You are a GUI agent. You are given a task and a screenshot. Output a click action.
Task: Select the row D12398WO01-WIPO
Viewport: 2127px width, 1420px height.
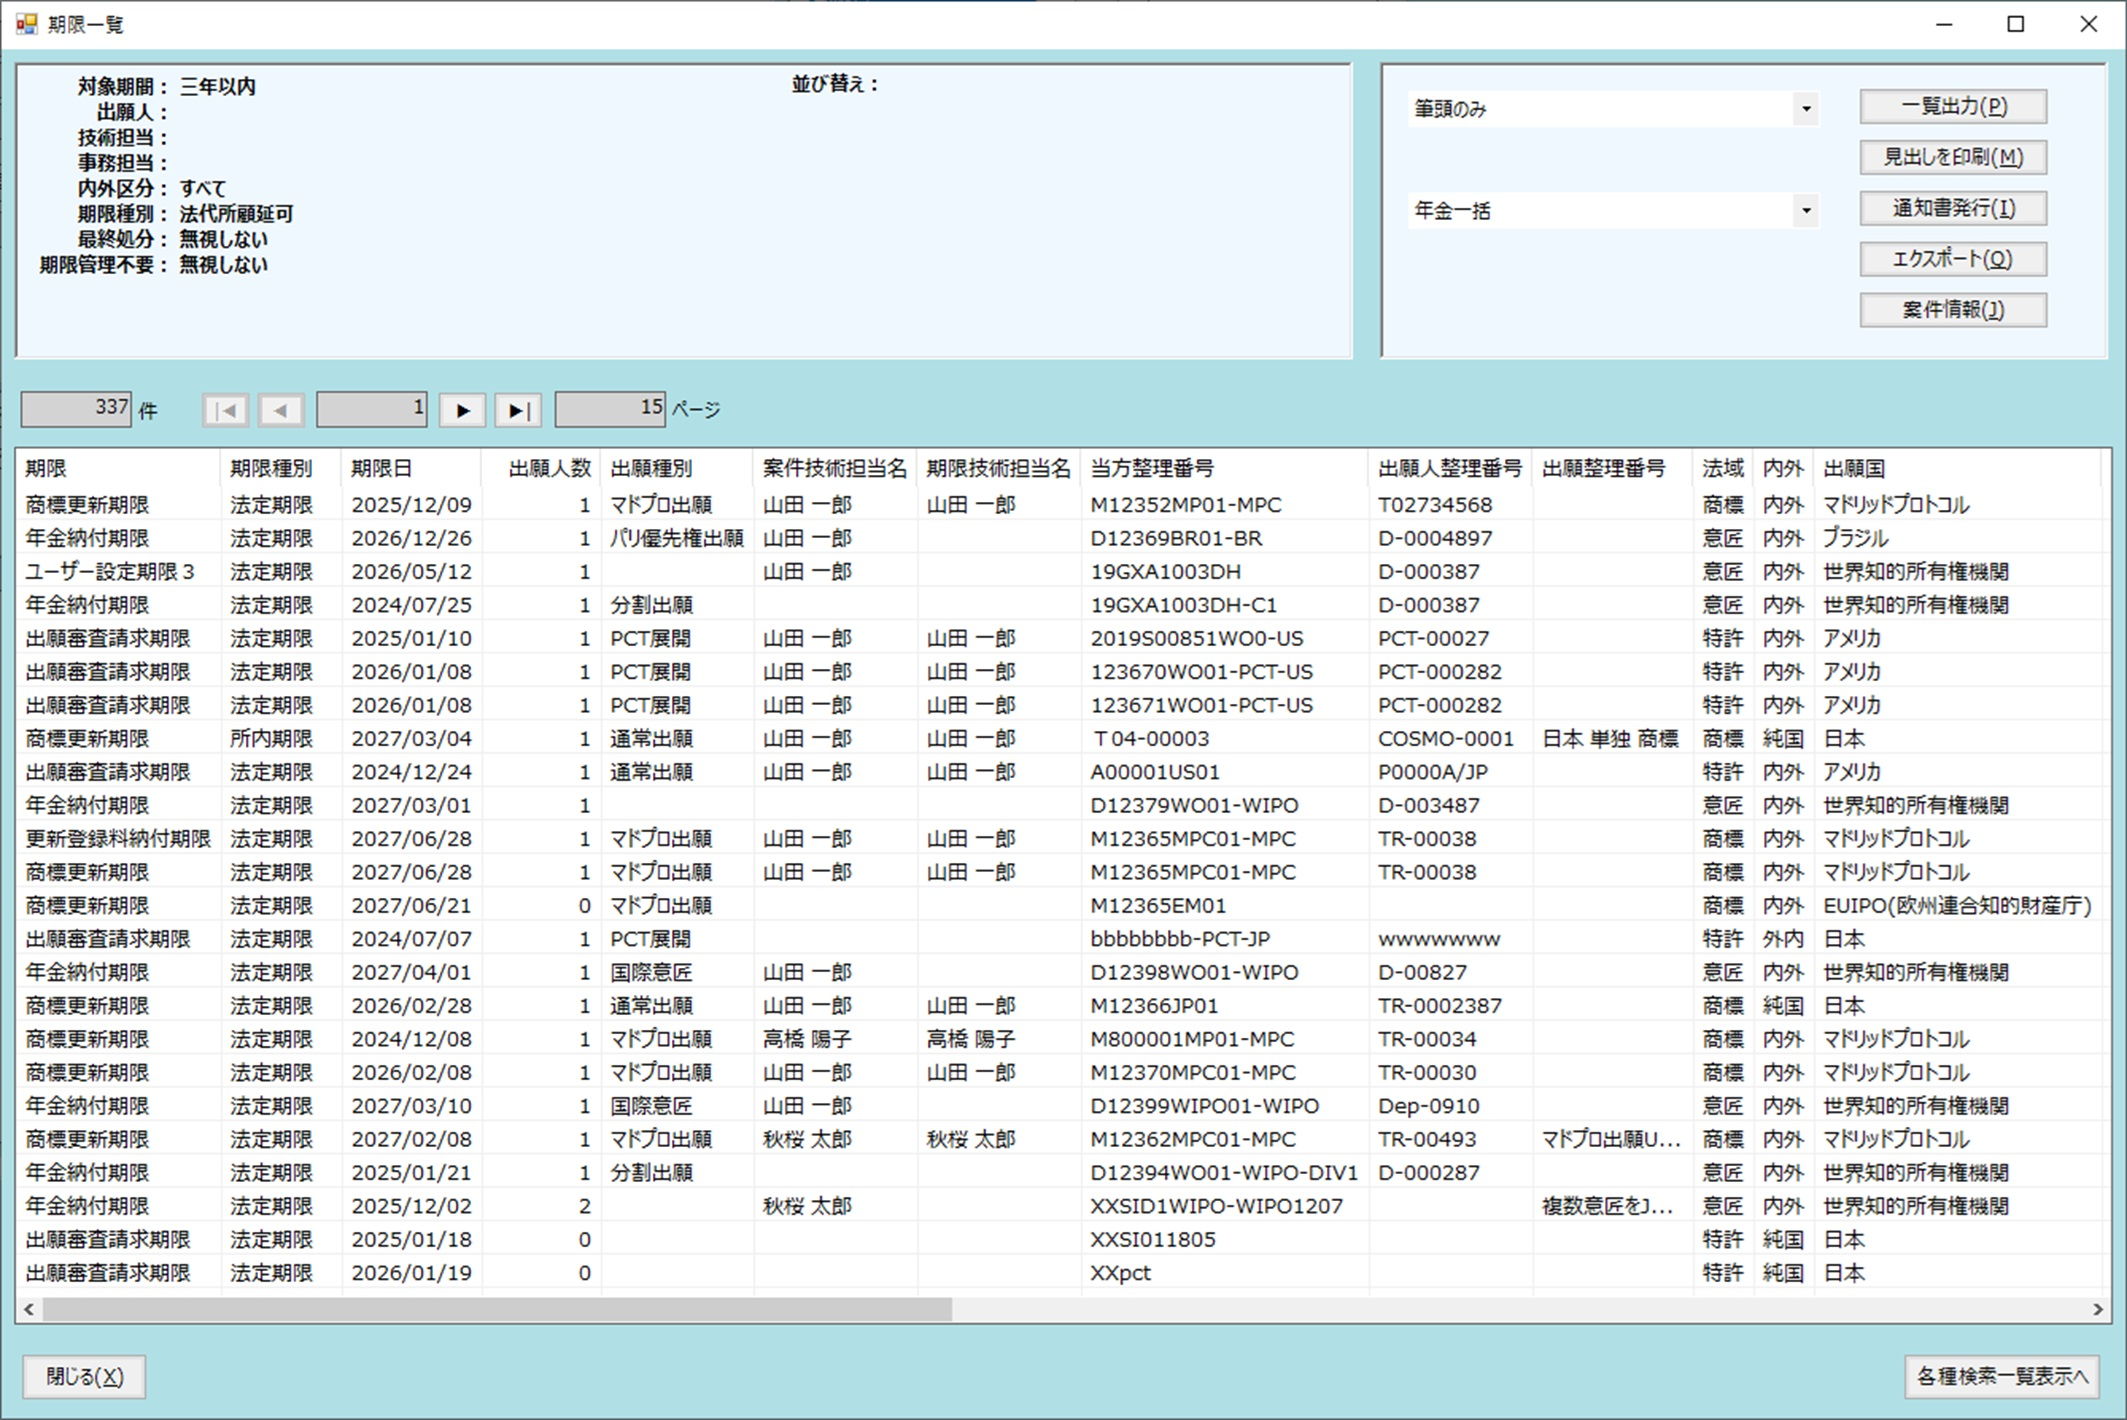pos(1060,972)
